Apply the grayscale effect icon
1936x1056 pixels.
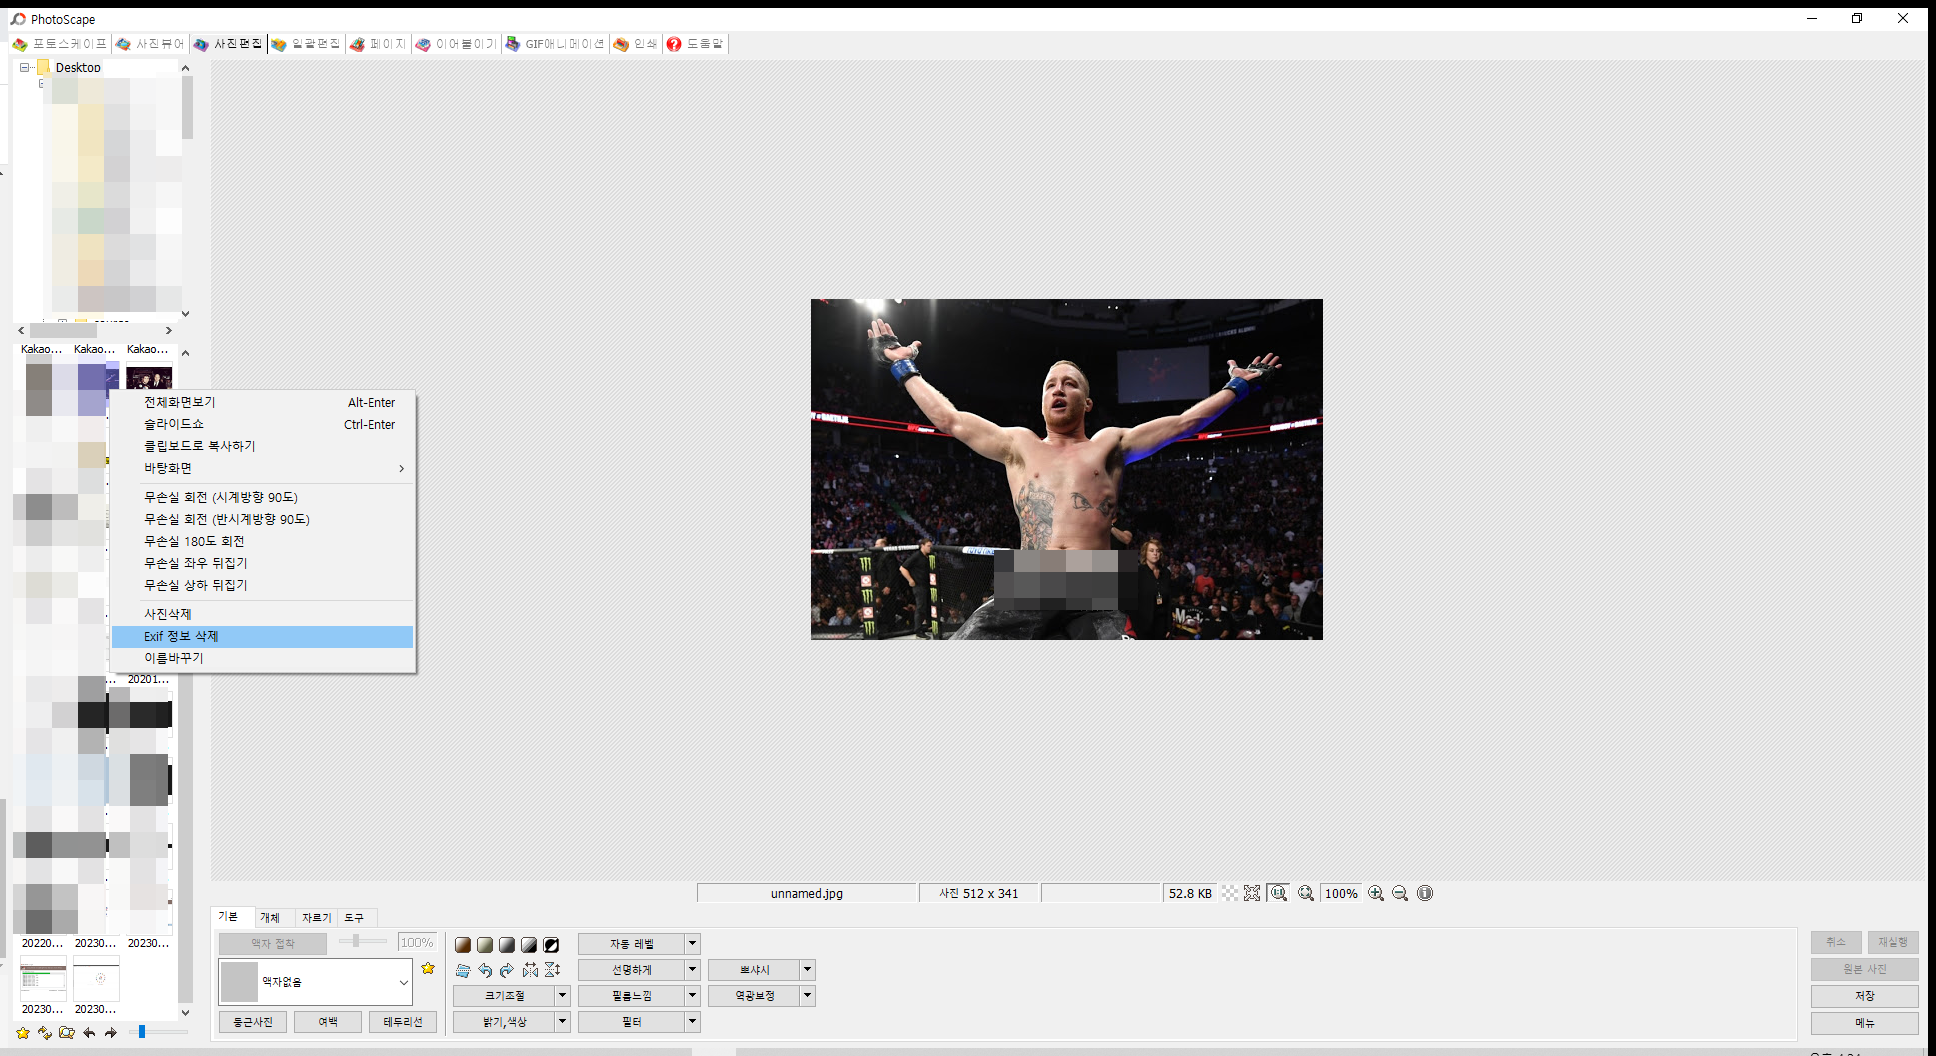pos(507,945)
